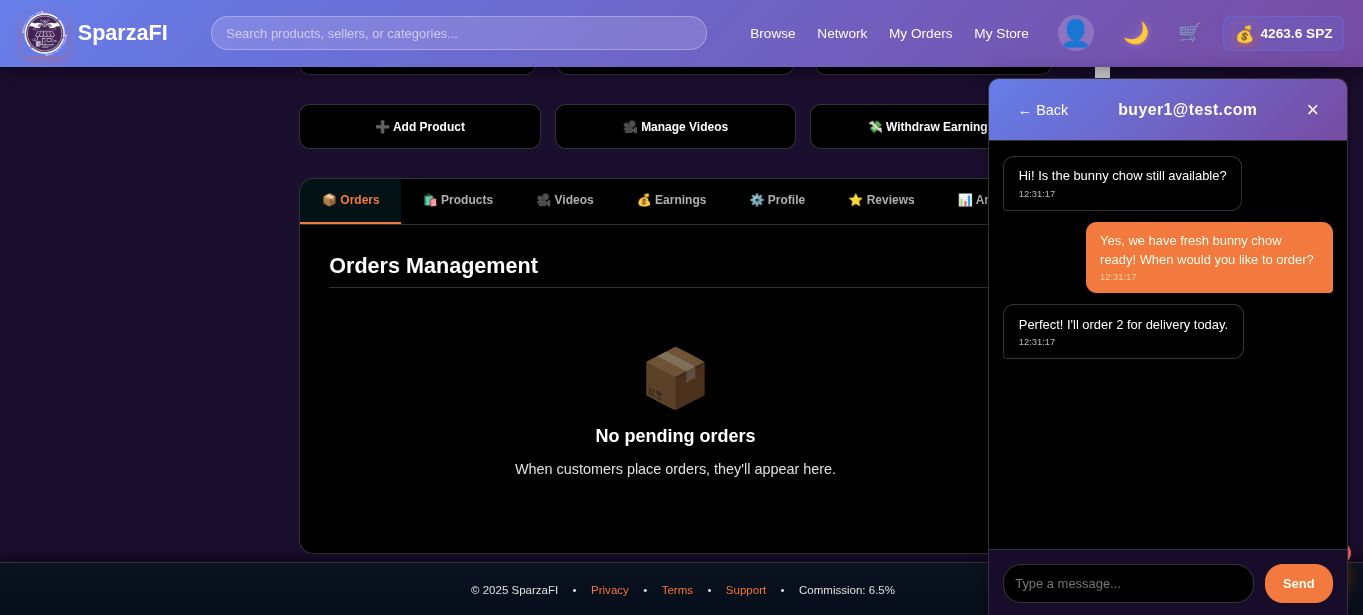
Task: Click the Add Product button
Action: (419, 126)
